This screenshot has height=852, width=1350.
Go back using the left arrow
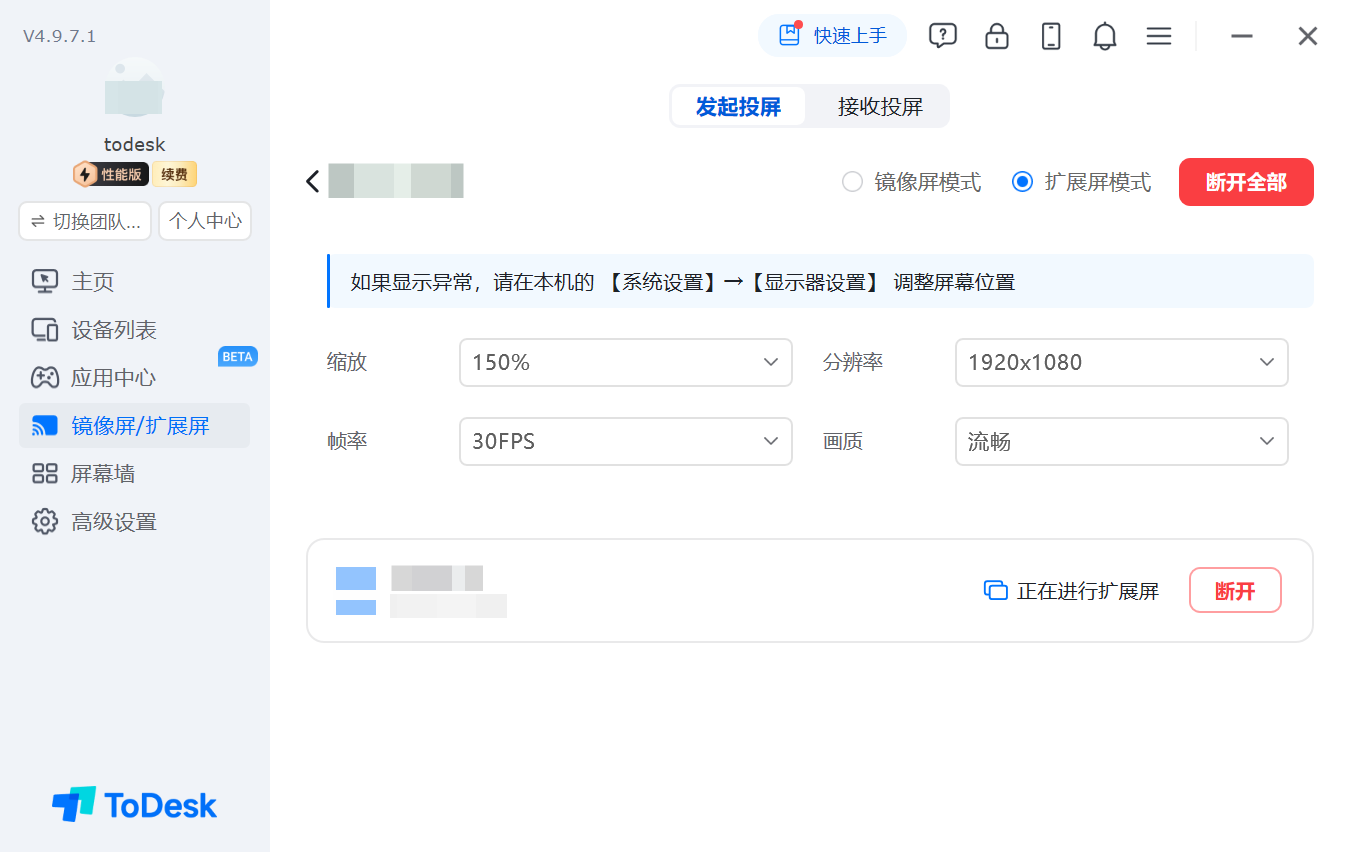point(313,181)
